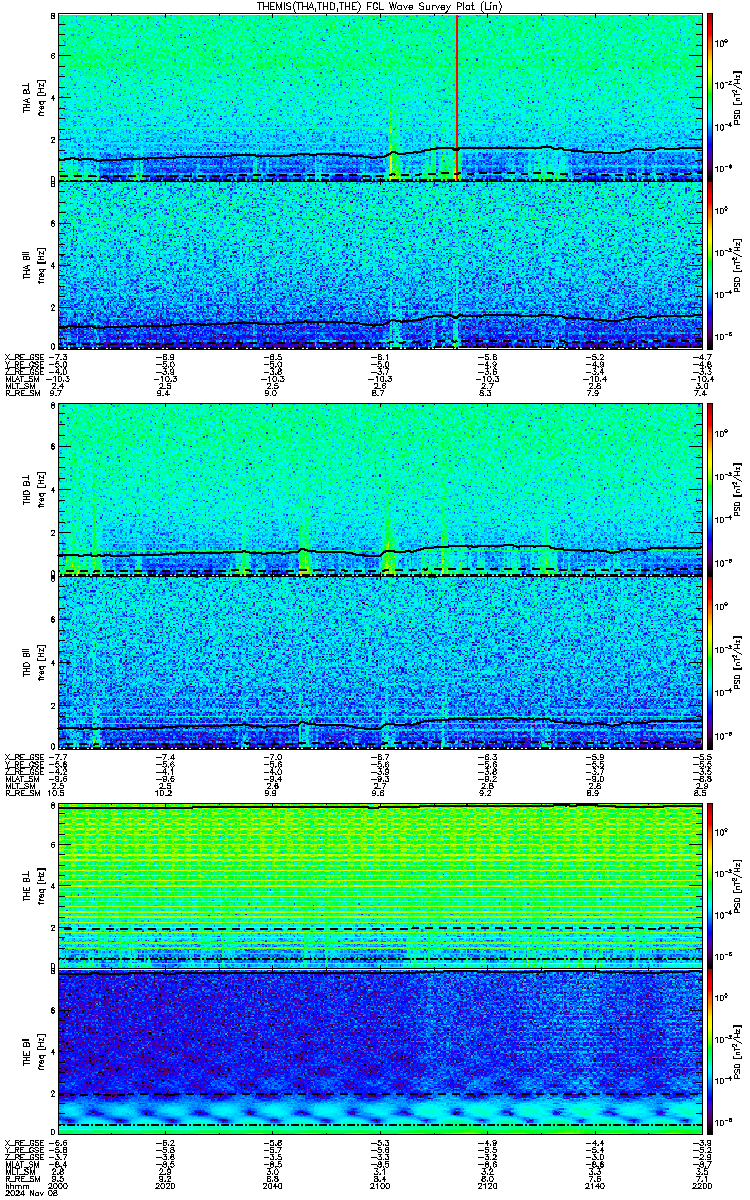Click the 'PSD [nT²/Hz]' label beside THD B⊥ color bar

(738, 489)
